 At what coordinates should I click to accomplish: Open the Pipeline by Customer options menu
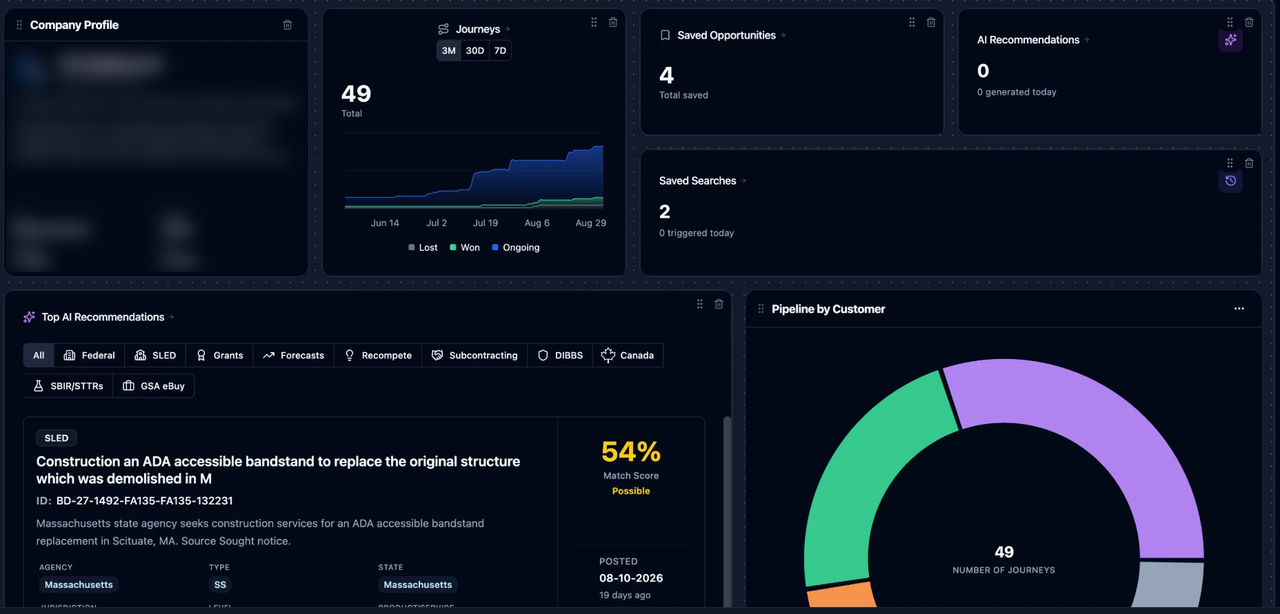pyautogui.click(x=1239, y=309)
